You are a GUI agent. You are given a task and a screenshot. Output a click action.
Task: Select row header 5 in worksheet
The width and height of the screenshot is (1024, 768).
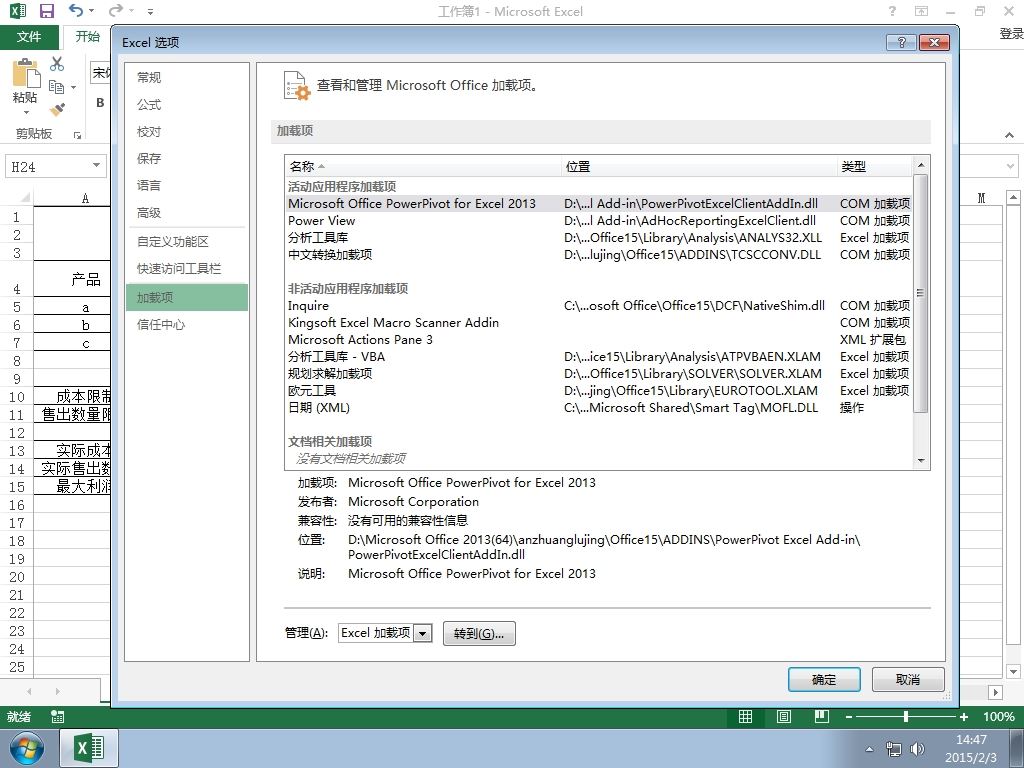tap(17, 308)
